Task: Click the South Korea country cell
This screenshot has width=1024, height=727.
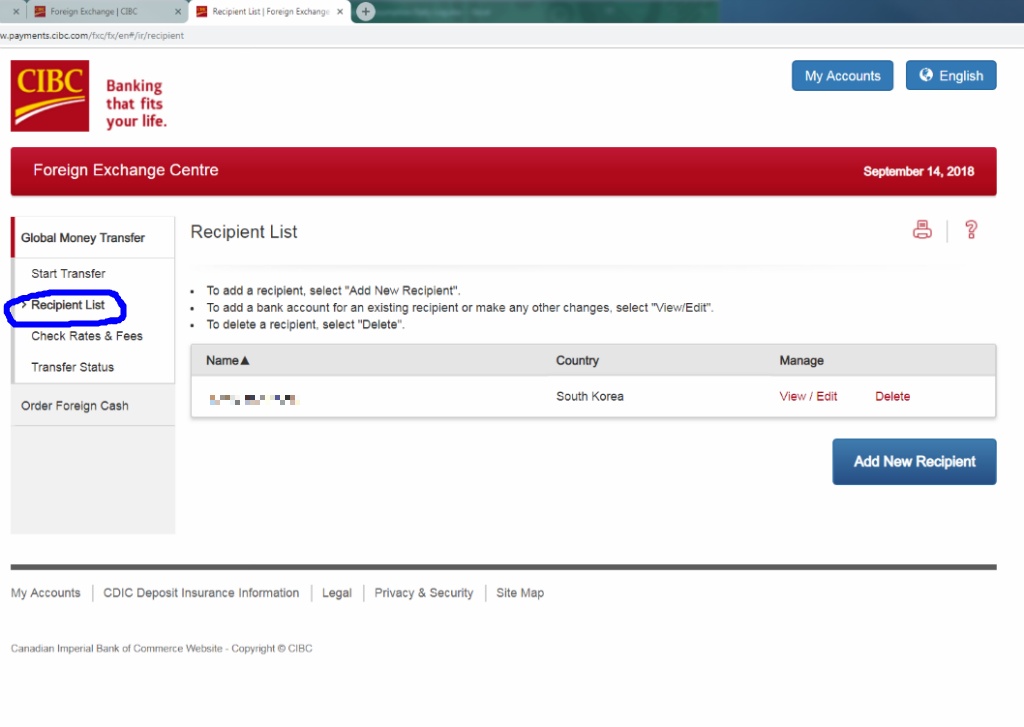Action: [x=590, y=396]
